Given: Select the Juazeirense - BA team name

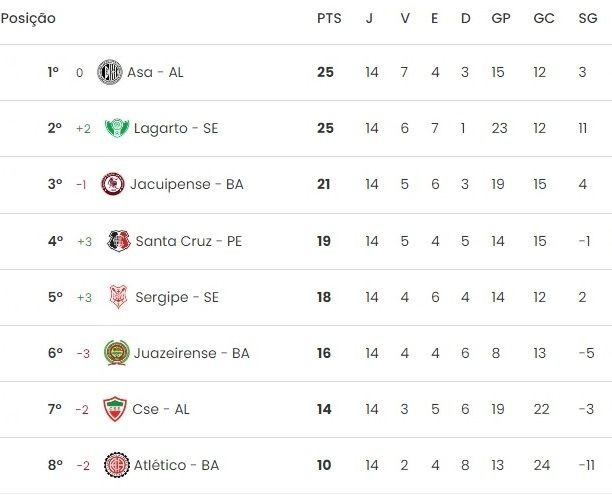Looking at the screenshot, I should click(192, 353).
